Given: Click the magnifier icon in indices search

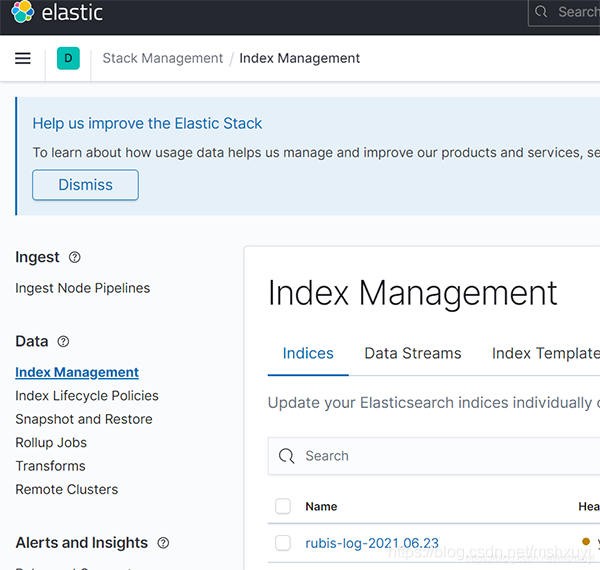Looking at the screenshot, I should coord(286,456).
